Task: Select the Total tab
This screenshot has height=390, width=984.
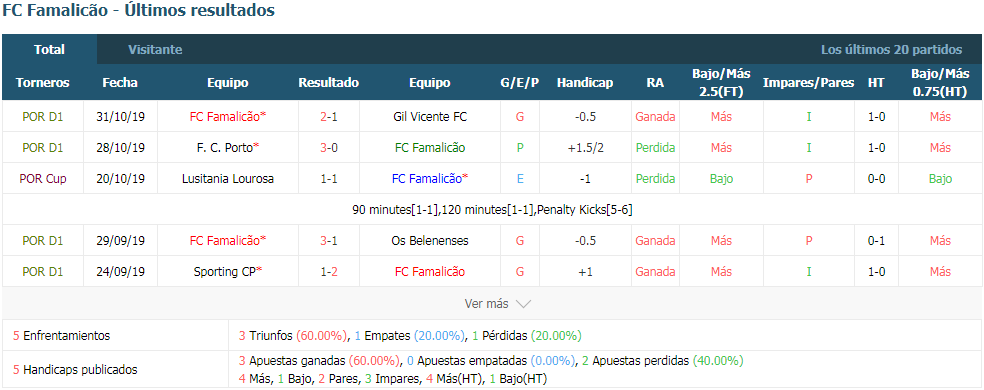Action: pos(50,50)
